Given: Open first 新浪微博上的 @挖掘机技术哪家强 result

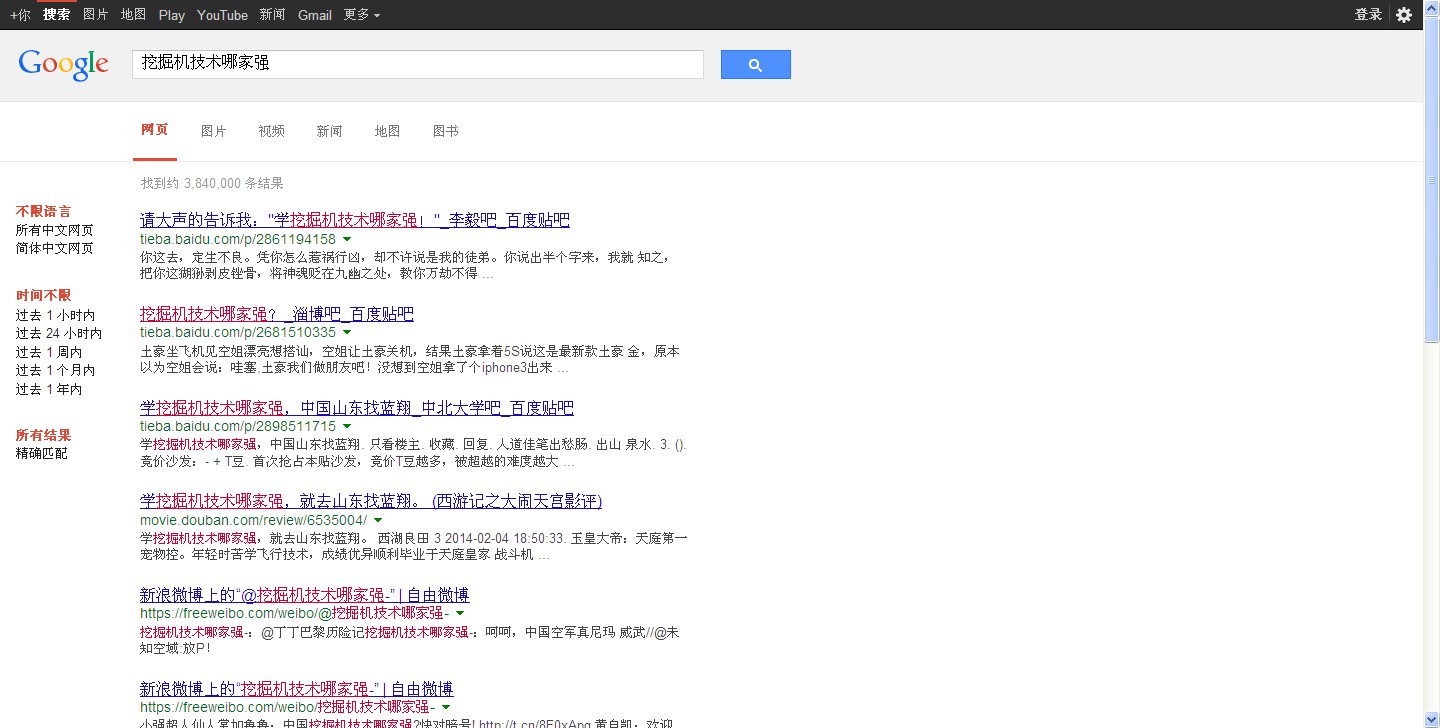Looking at the screenshot, I should click(x=305, y=595).
